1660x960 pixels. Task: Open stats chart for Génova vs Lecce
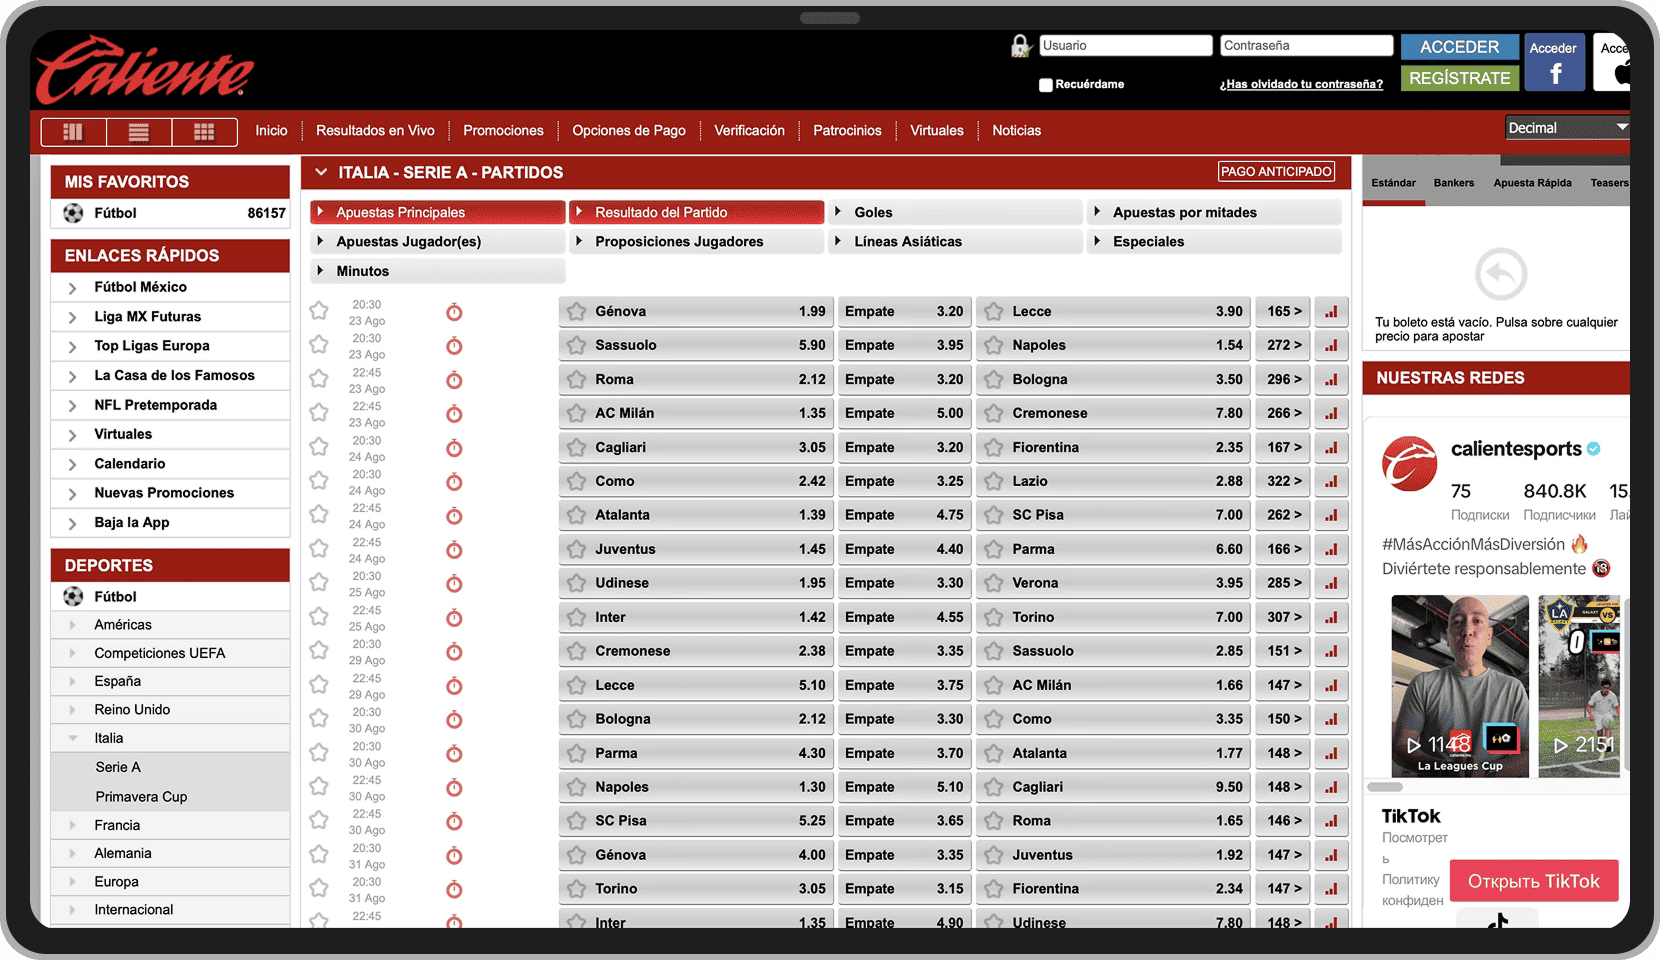click(1331, 312)
